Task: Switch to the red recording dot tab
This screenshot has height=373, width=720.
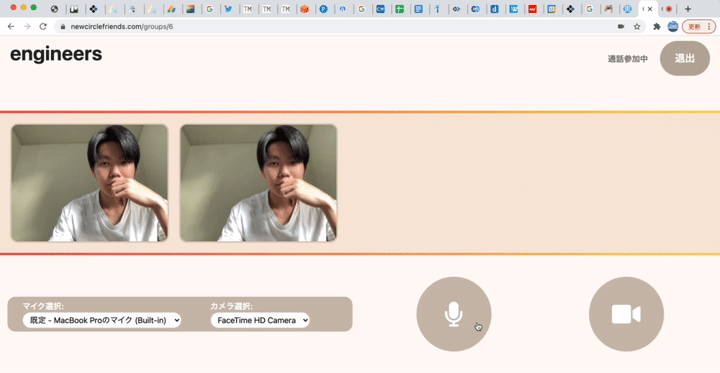Action: (x=669, y=9)
